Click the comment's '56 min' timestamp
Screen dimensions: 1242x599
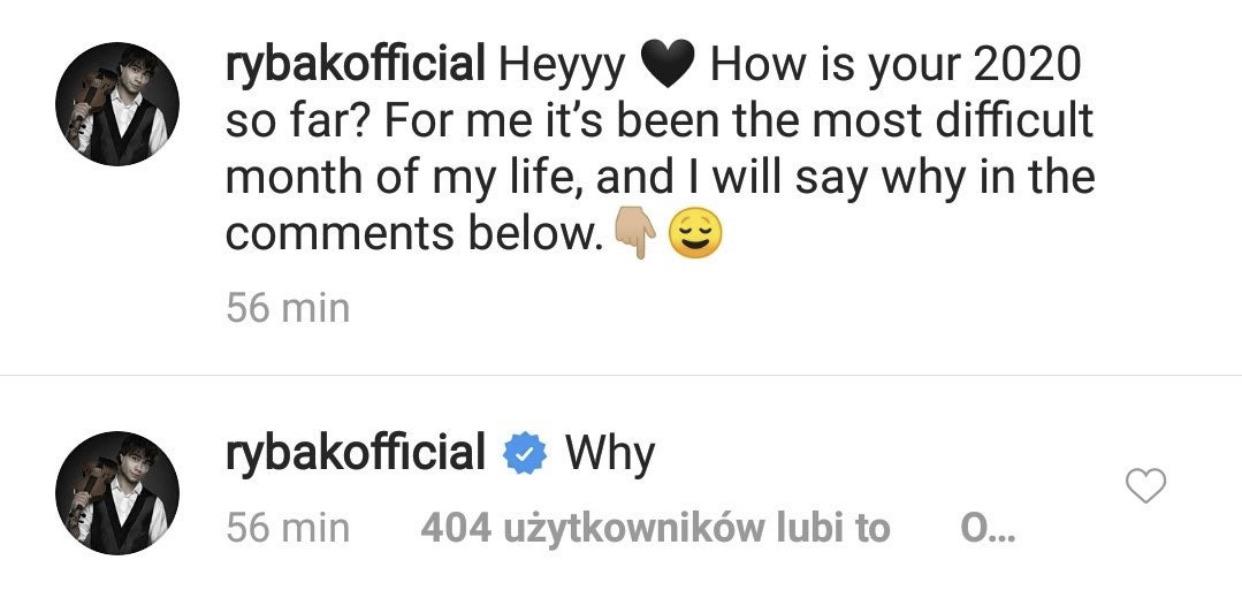pyautogui.click(x=288, y=528)
